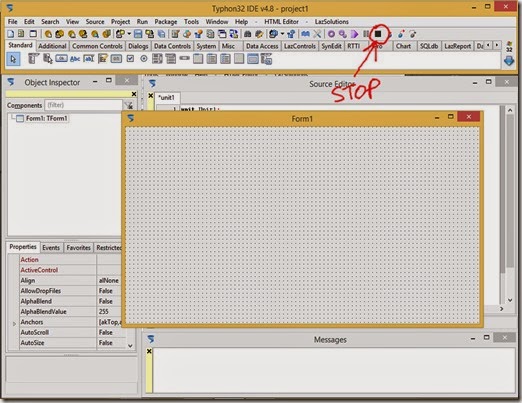Screen dimensions: 522x403
Task: Select the *unit1 tab in Source Editor
Action: tap(167, 97)
